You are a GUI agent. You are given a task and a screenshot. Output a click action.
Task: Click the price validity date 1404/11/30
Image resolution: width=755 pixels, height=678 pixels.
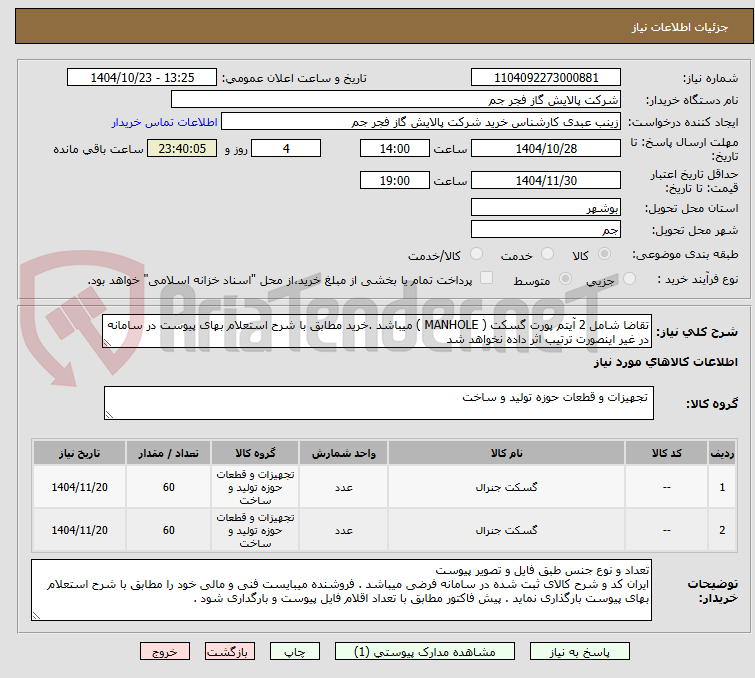click(546, 181)
